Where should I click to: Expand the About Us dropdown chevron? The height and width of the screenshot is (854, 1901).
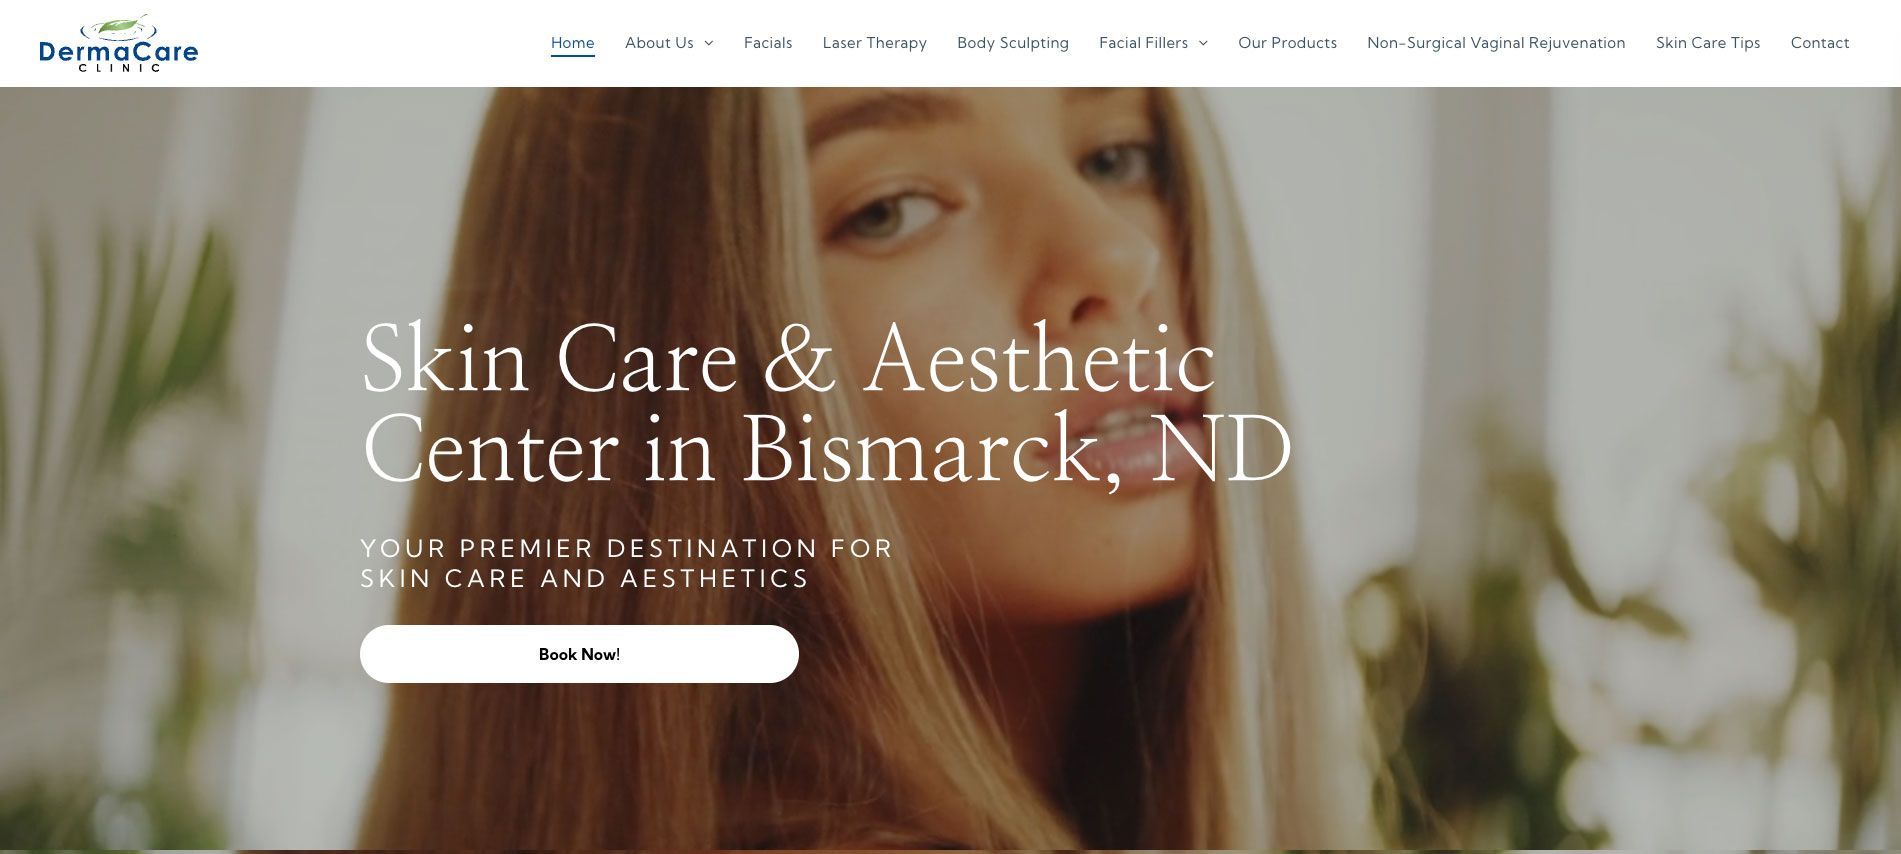709,43
